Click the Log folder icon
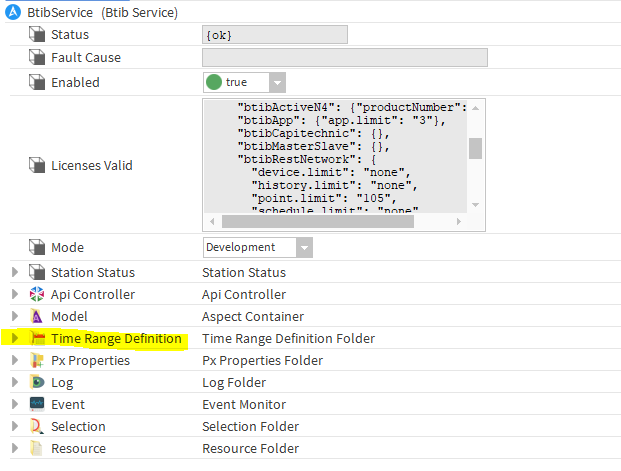 click(x=37, y=383)
